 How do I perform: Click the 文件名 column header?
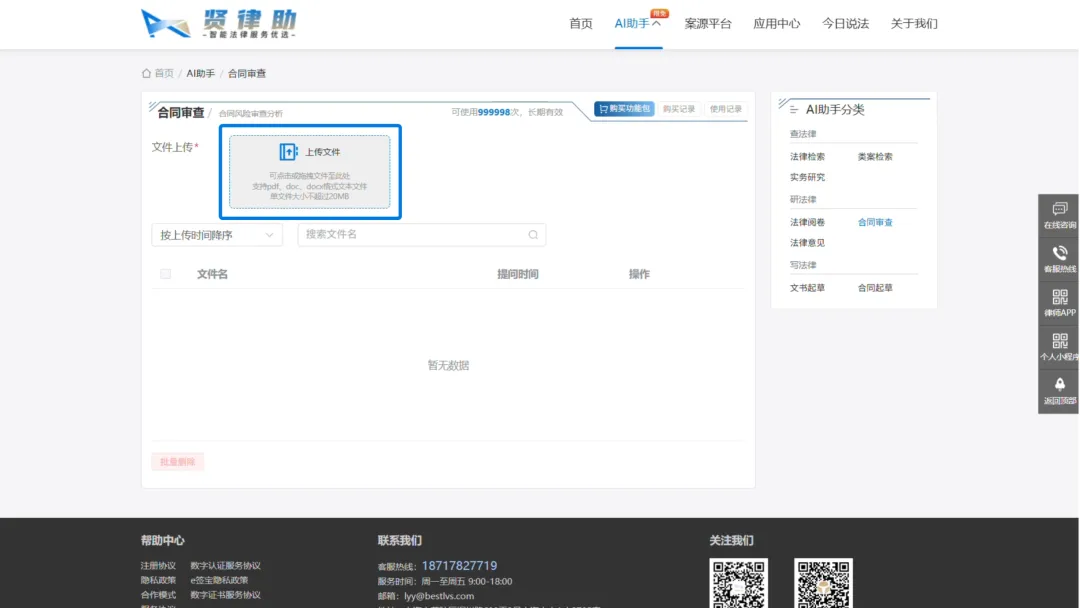212,274
